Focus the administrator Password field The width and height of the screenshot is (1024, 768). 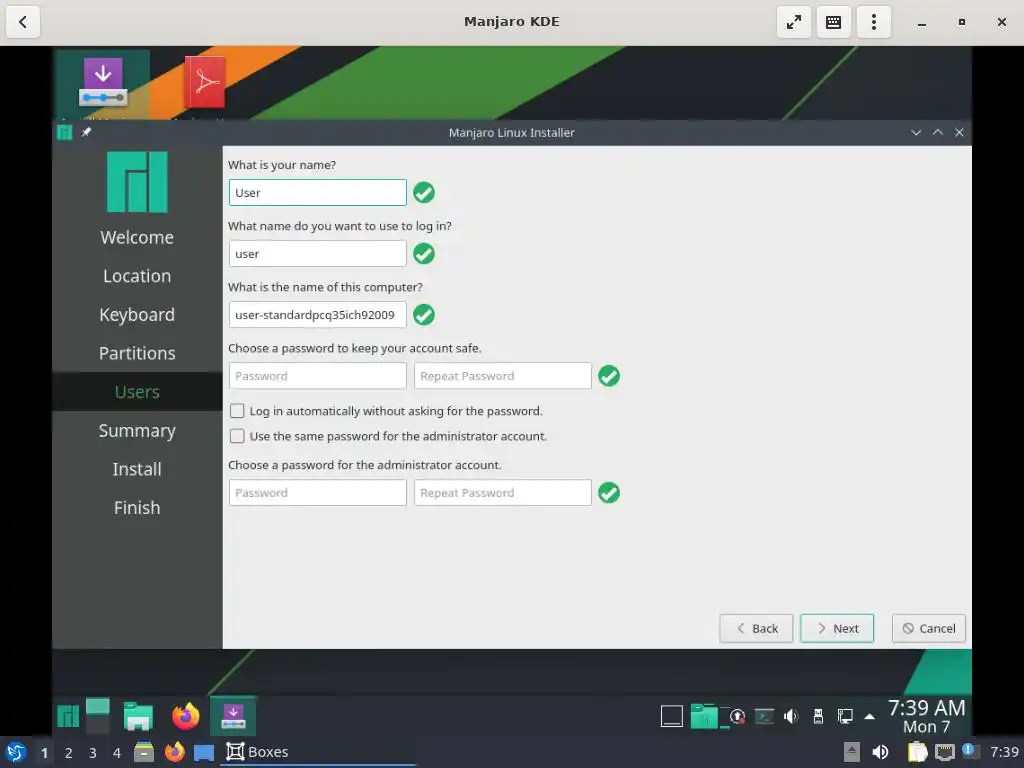click(317, 493)
